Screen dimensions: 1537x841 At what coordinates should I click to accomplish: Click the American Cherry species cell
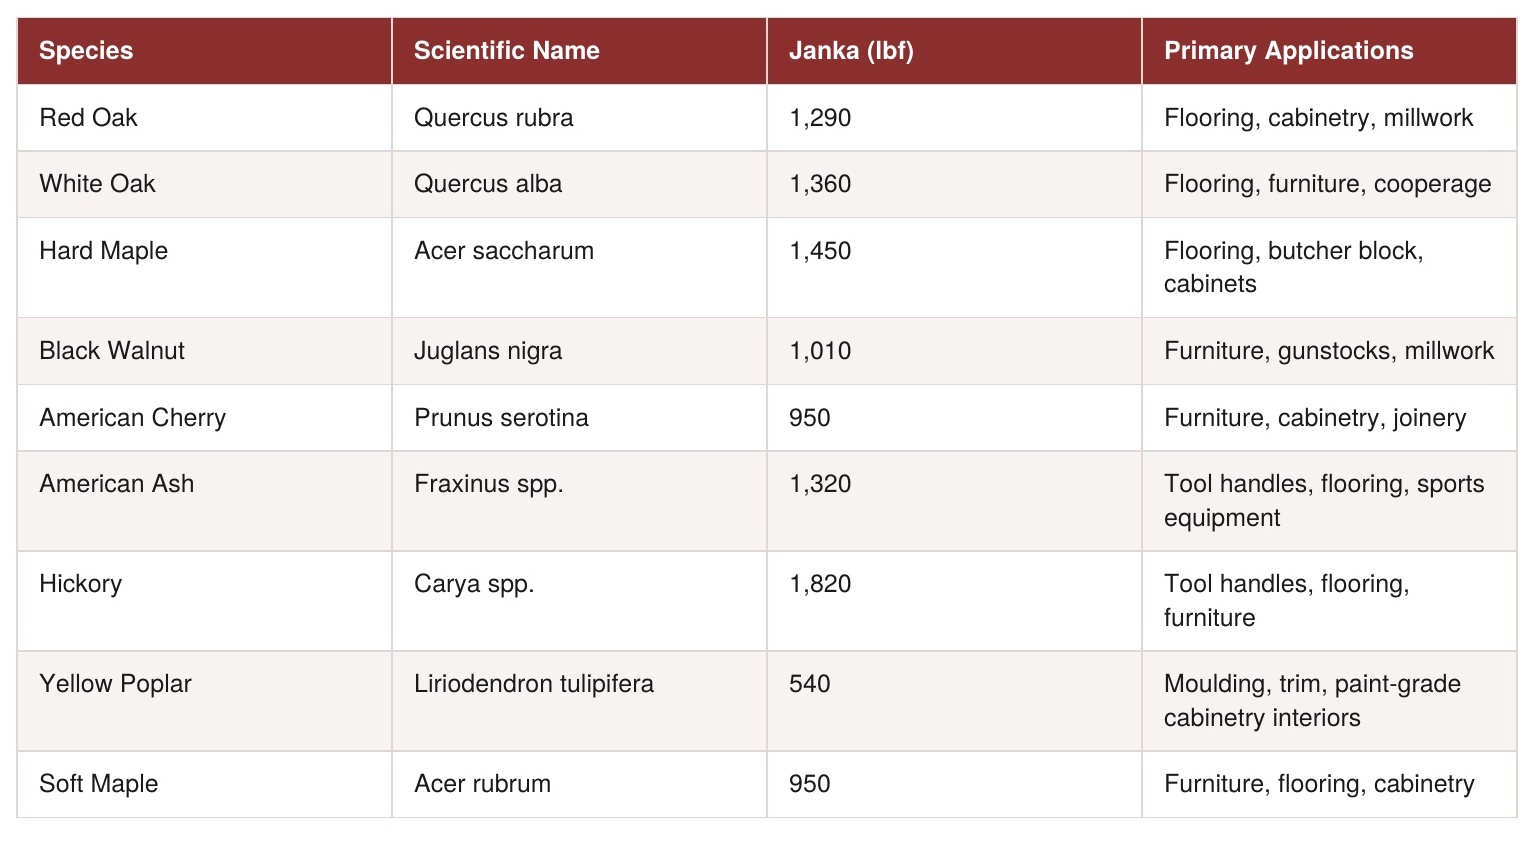204,418
